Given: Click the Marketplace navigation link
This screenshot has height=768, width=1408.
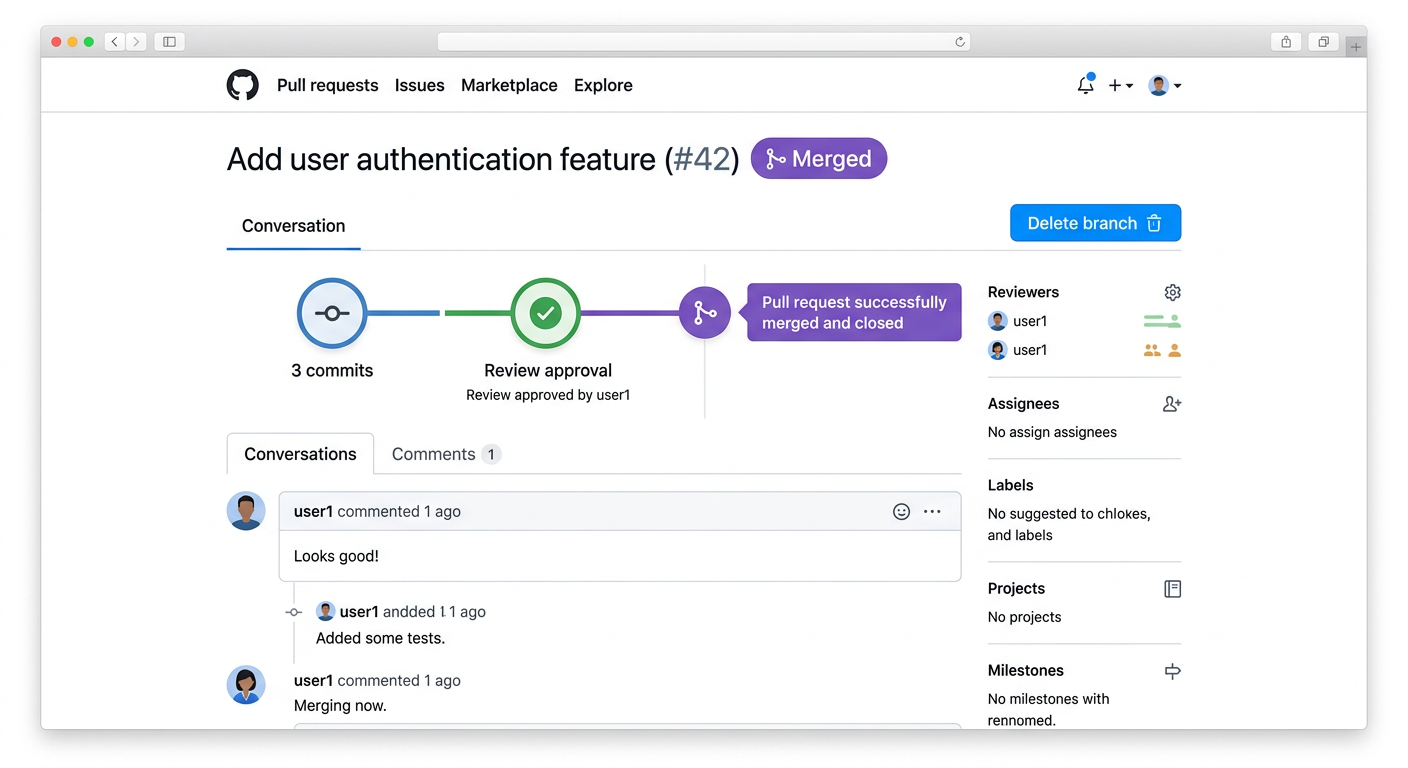Looking at the screenshot, I should [x=509, y=86].
